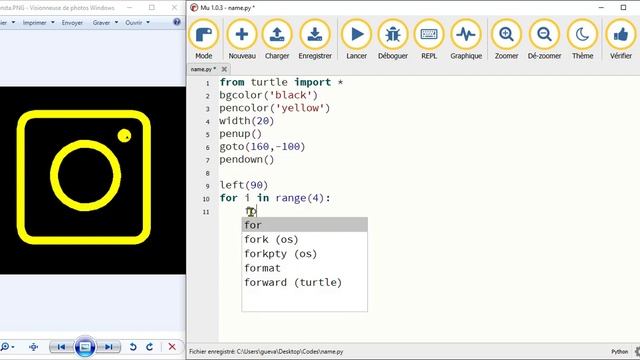Check code with Vérifier
The width and height of the screenshot is (640, 360).
(x=620, y=40)
